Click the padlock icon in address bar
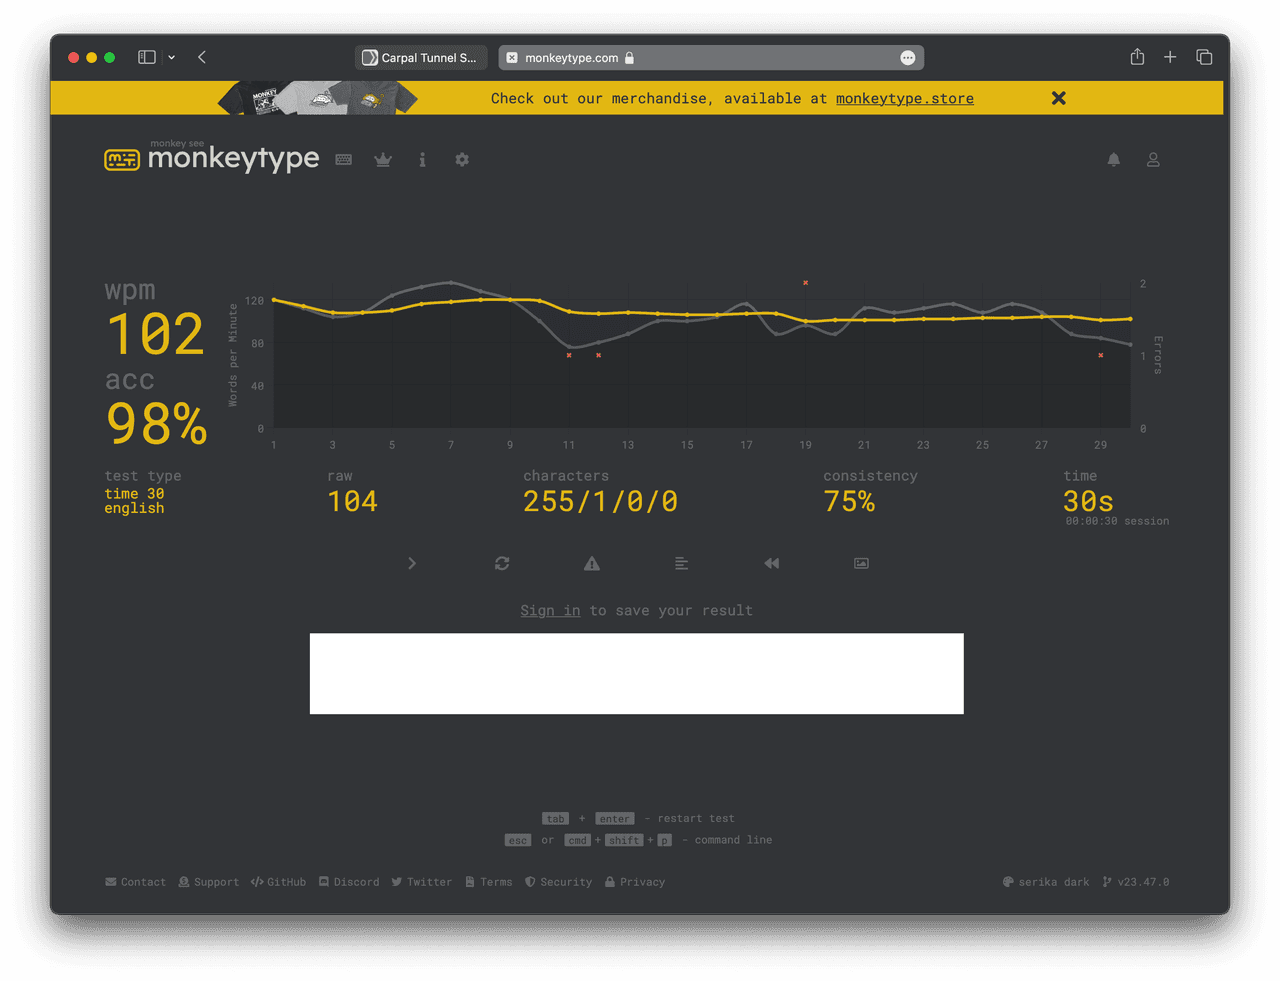 point(629,58)
